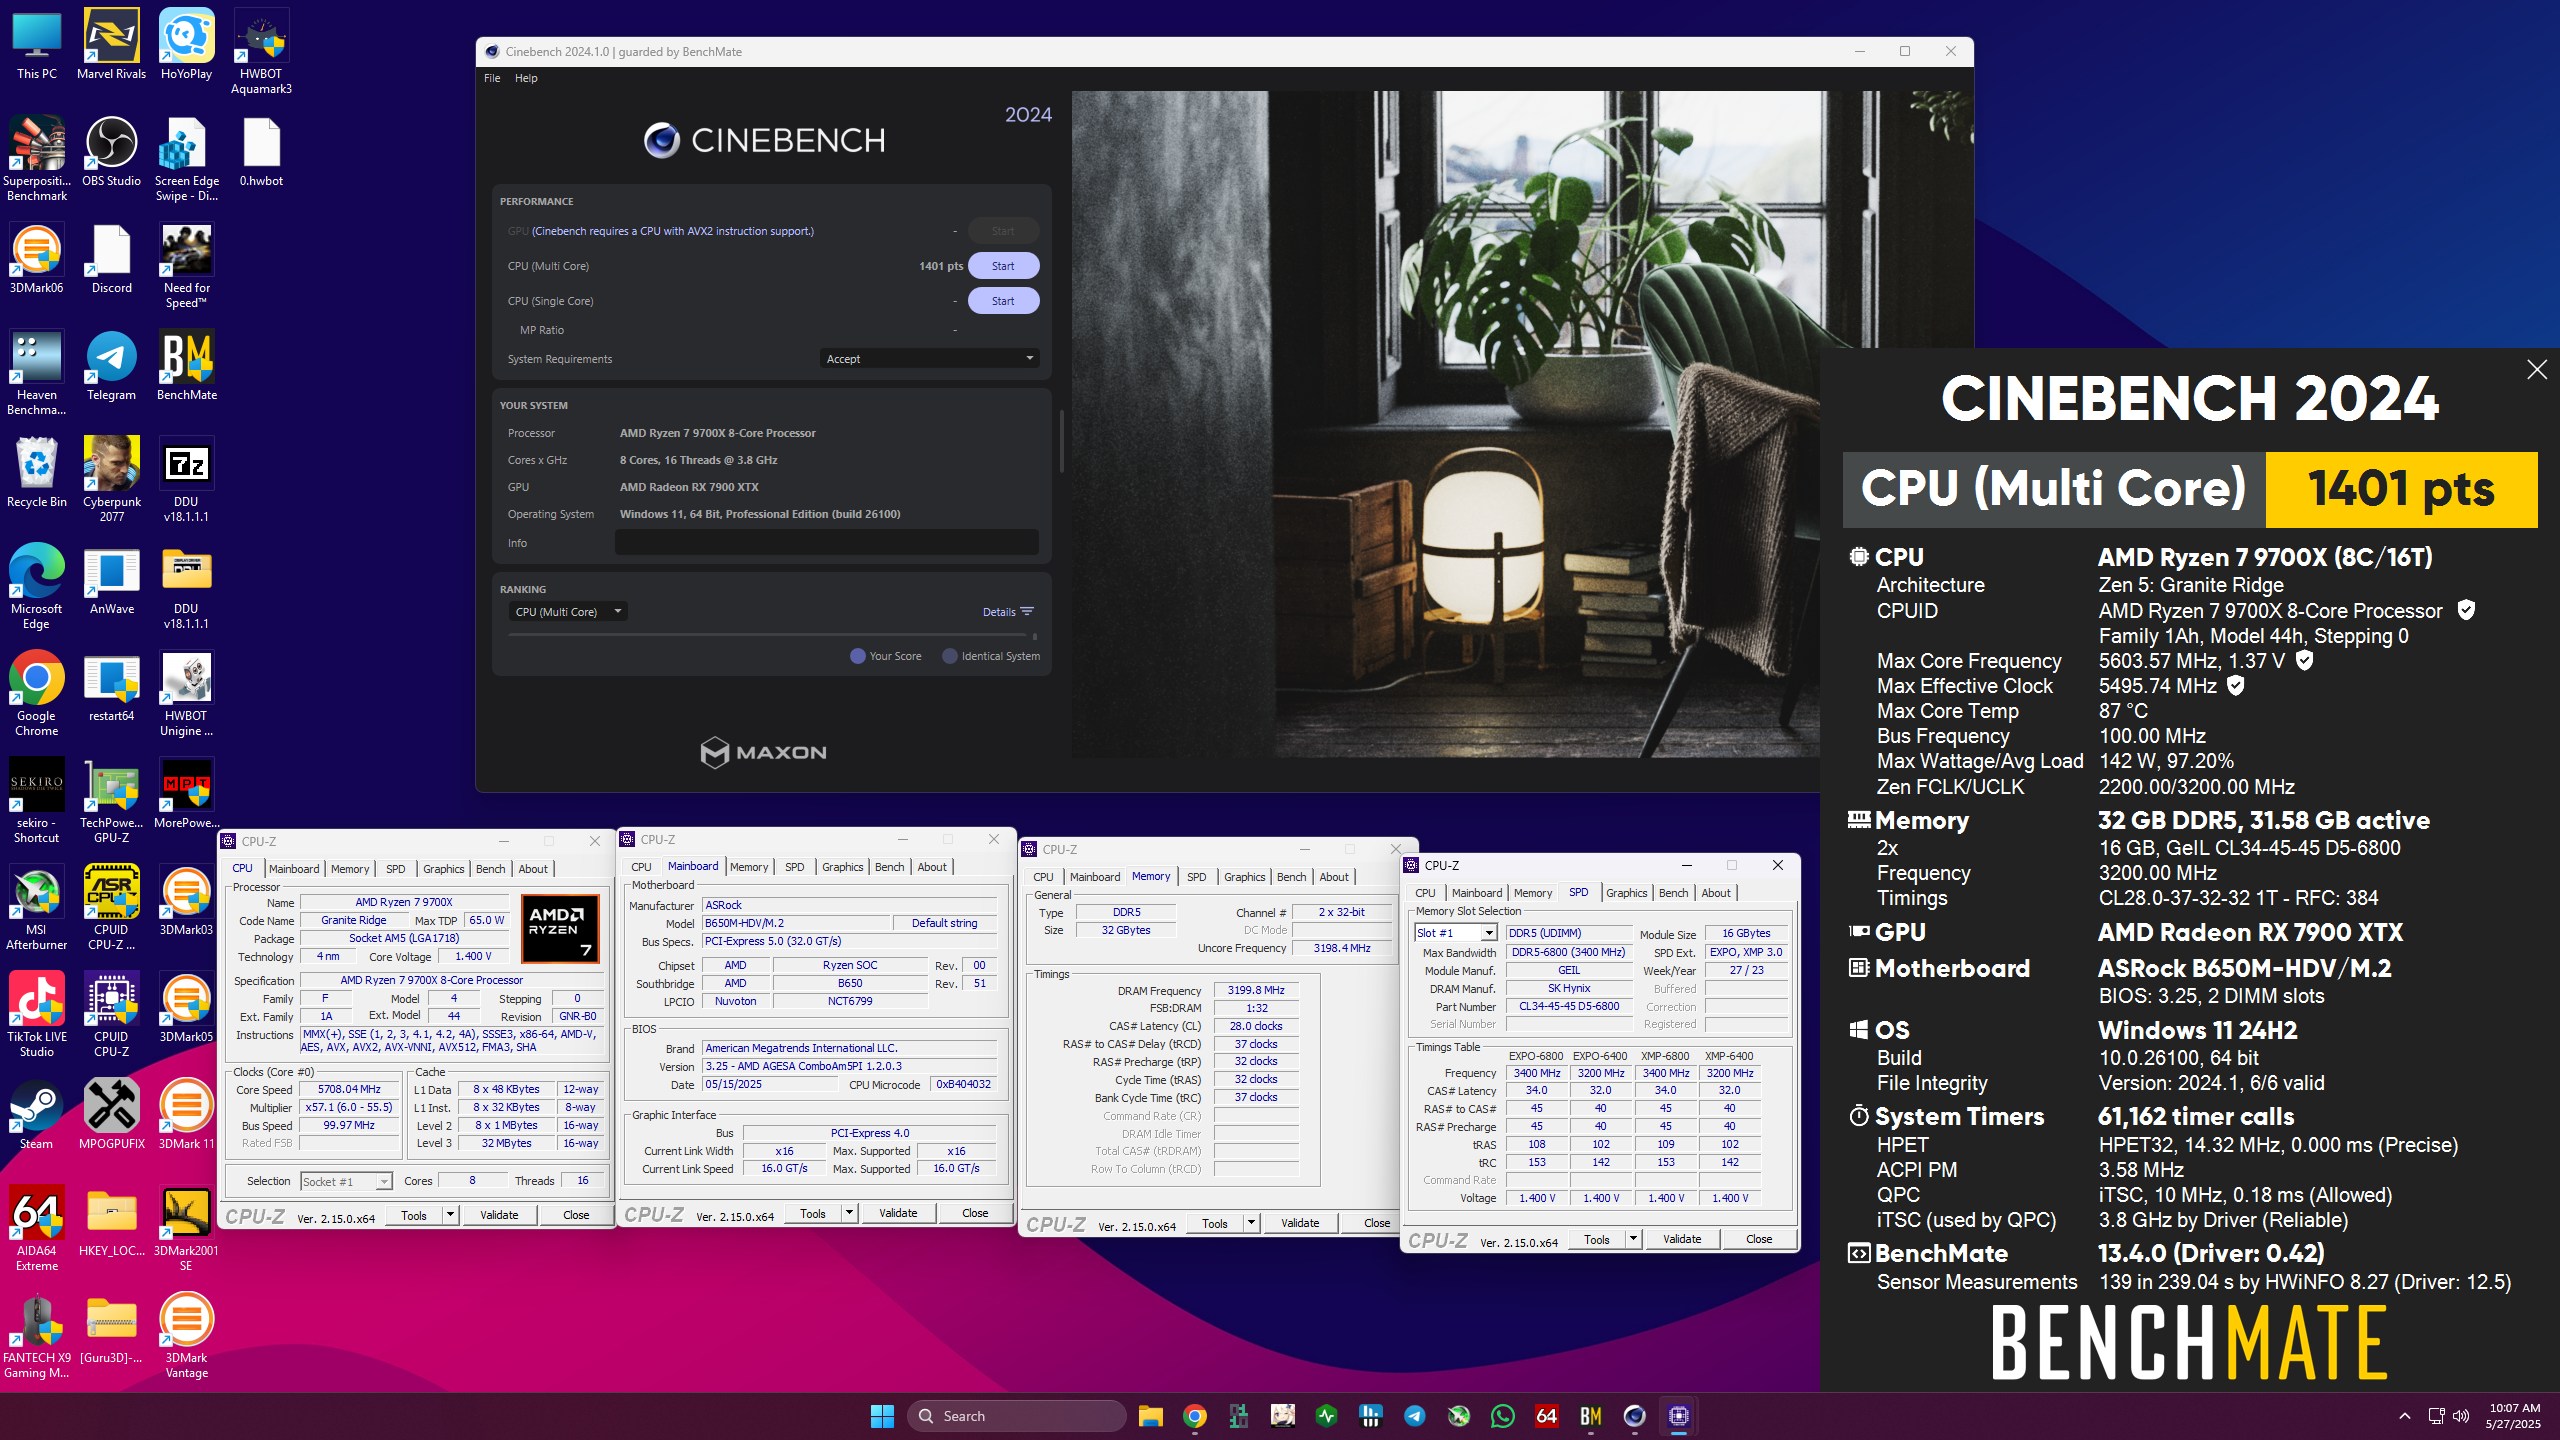Screen dimensions: 2560x1440
Task: Open the Help menu in Cinebench
Action: pyautogui.click(x=526, y=78)
